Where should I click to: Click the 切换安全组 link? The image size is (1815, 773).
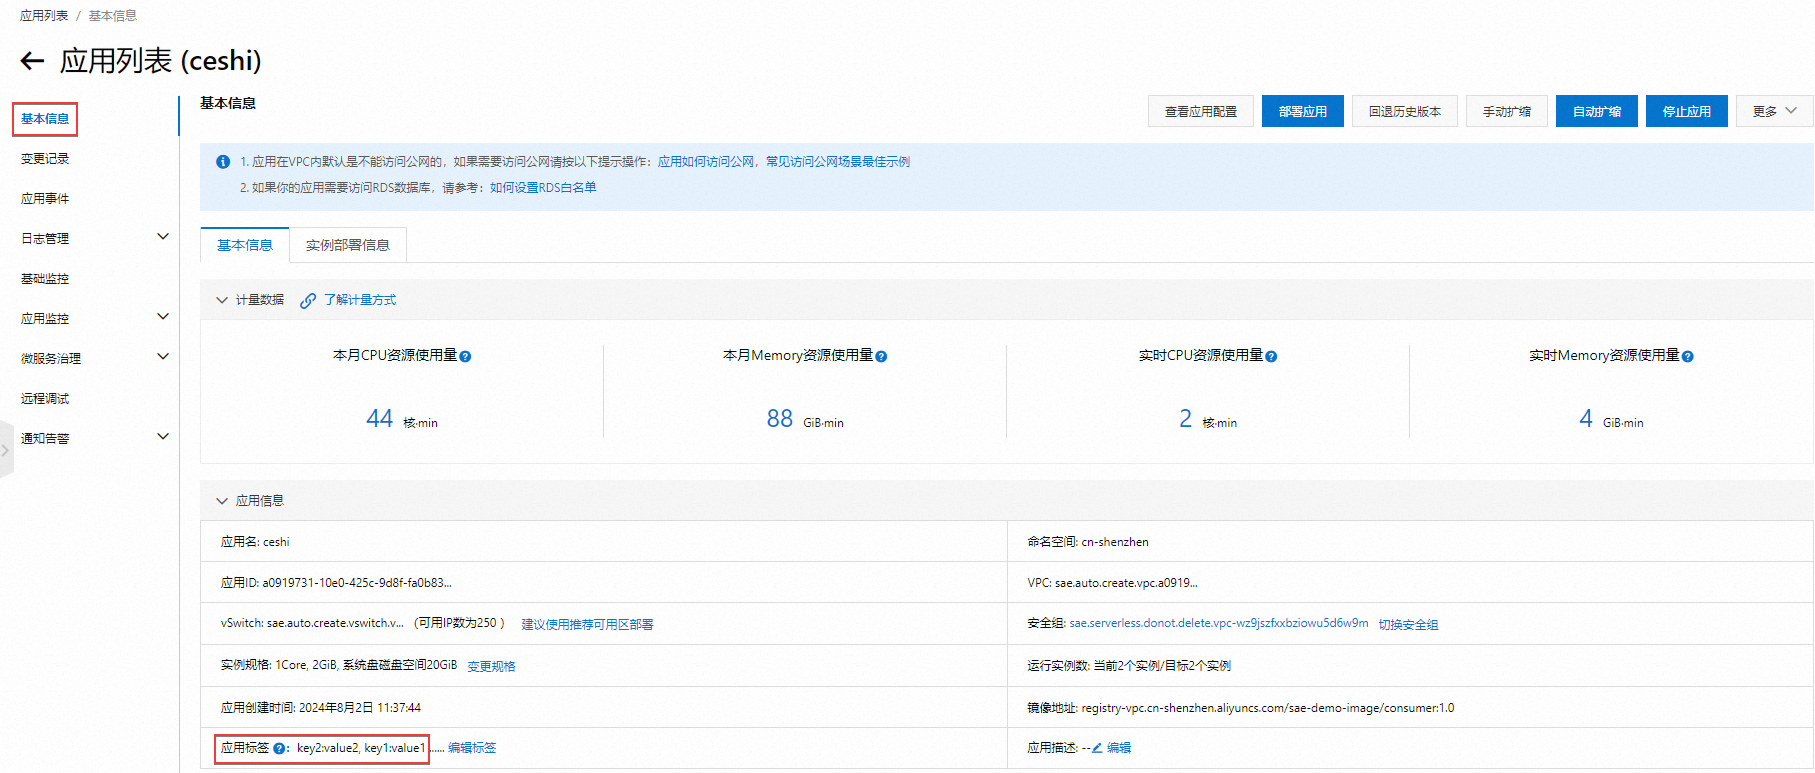pyautogui.click(x=1408, y=624)
